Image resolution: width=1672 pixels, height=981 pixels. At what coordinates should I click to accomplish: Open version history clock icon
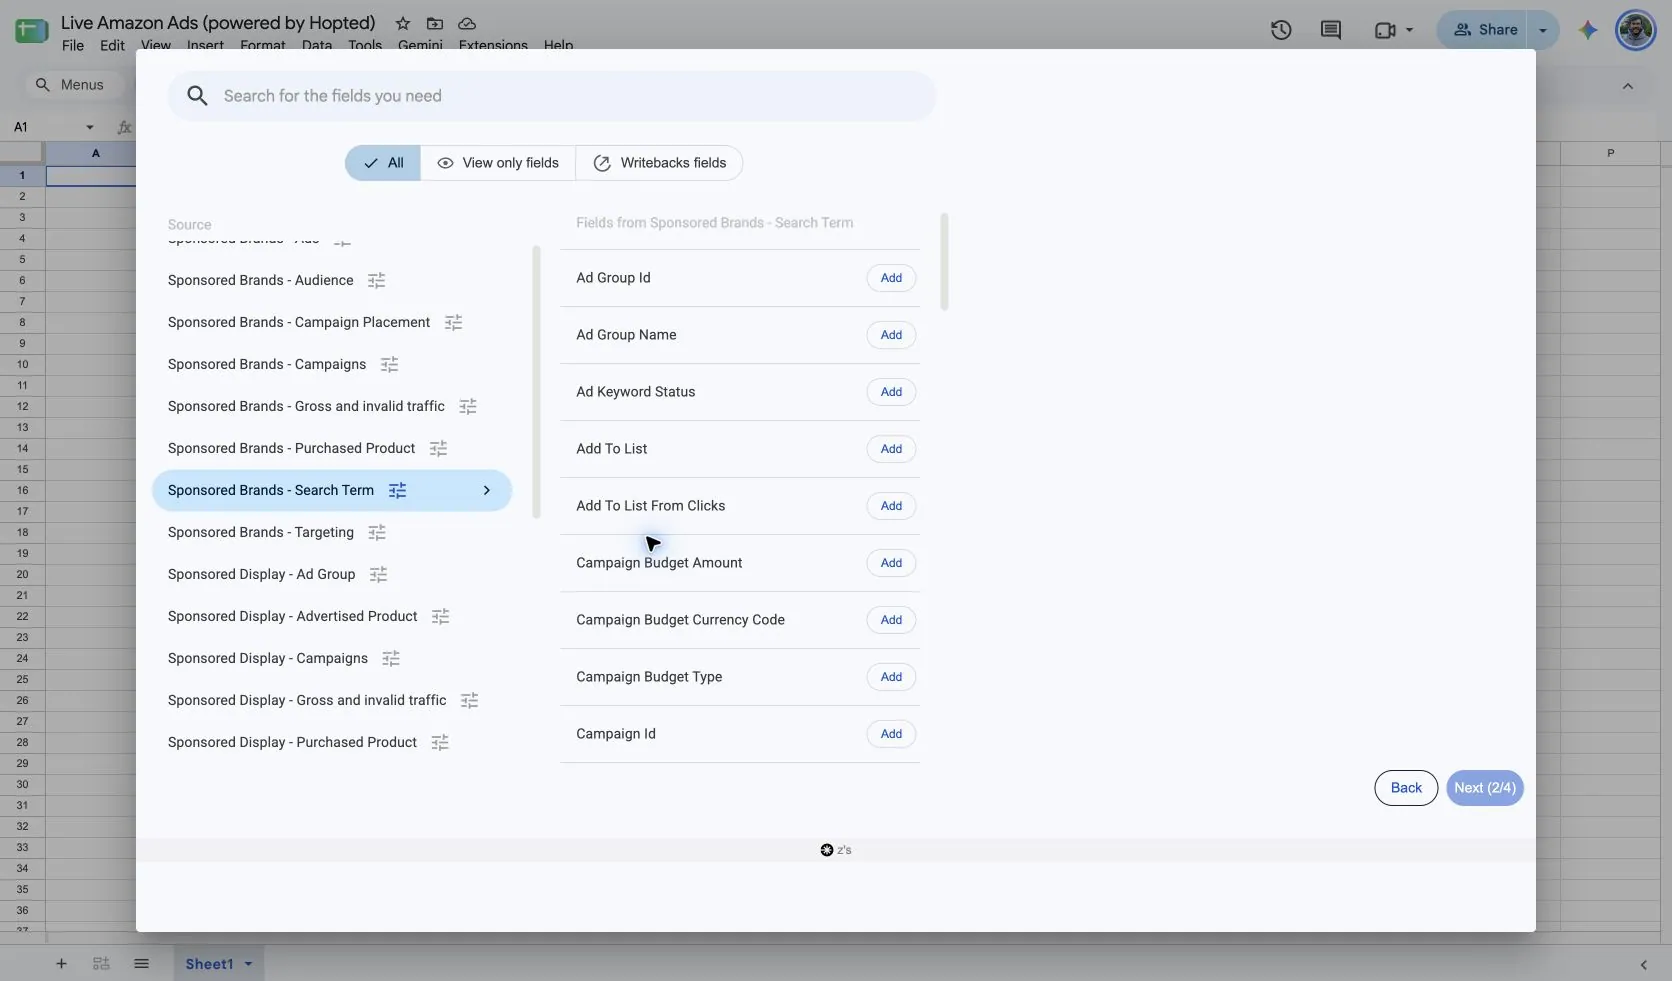point(1281,30)
